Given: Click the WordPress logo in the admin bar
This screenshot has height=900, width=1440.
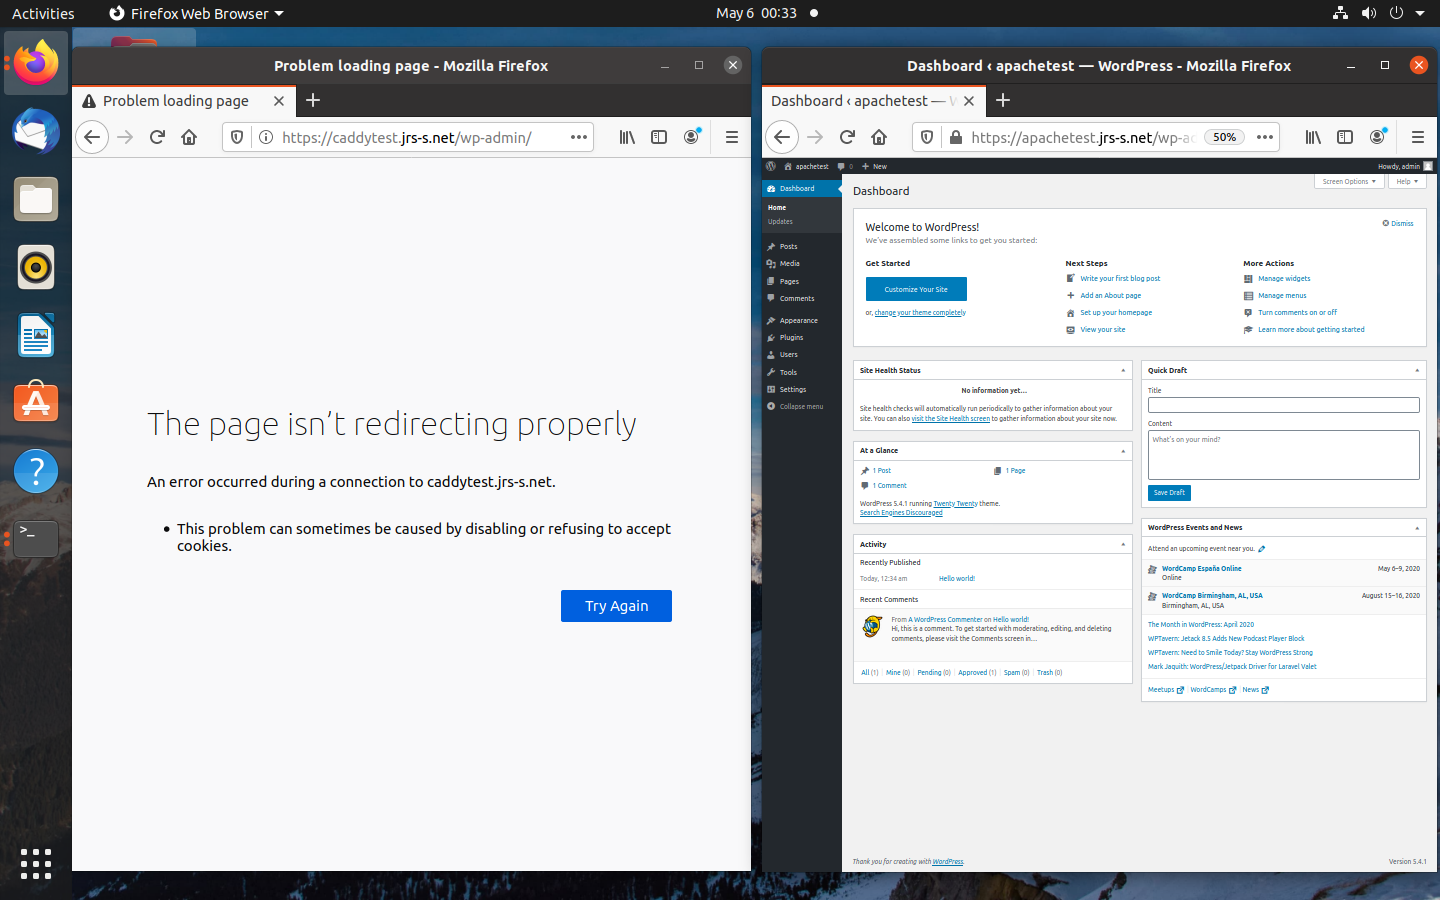Looking at the screenshot, I should (771, 166).
